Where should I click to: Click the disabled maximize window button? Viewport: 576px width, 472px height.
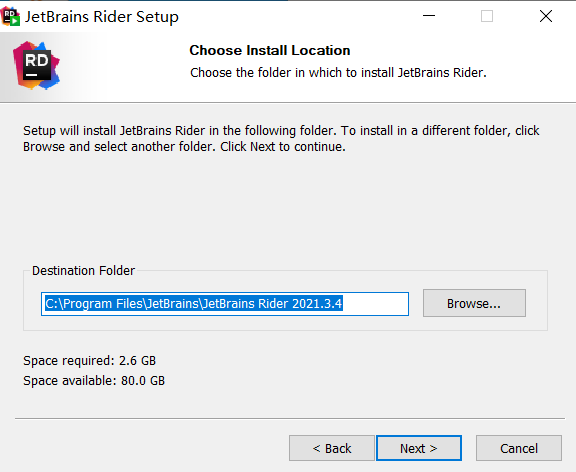pyautogui.click(x=487, y=16)
